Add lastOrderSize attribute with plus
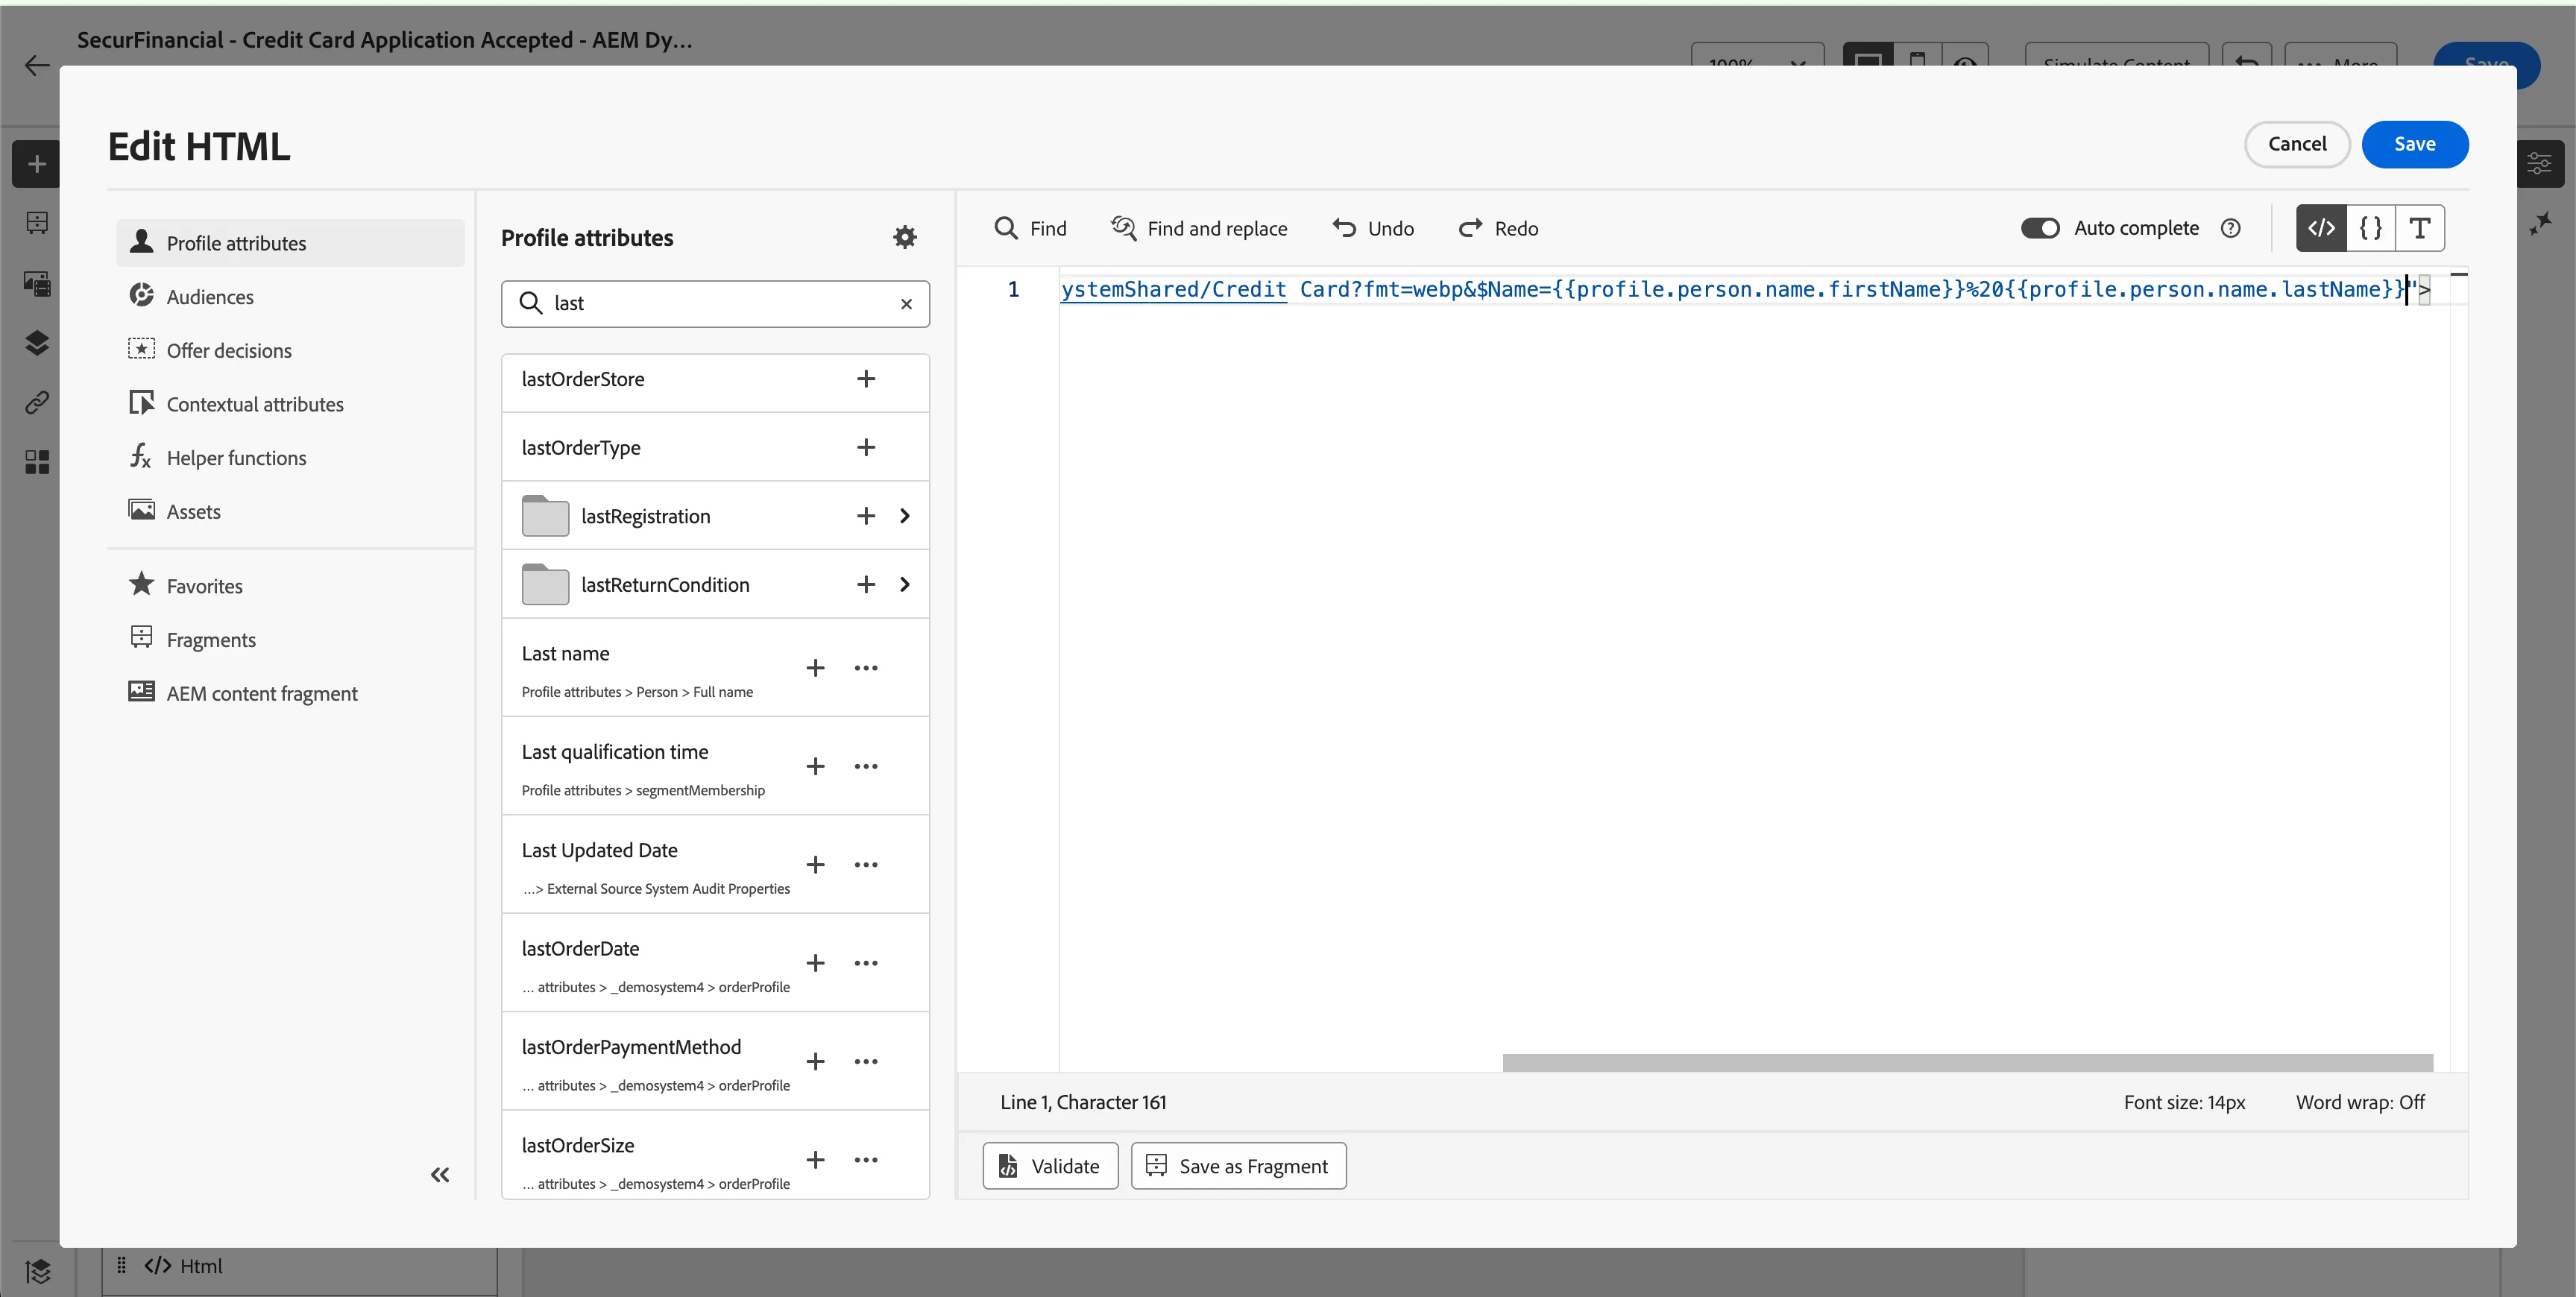2576x1297 pixels. pos(815,1160)
